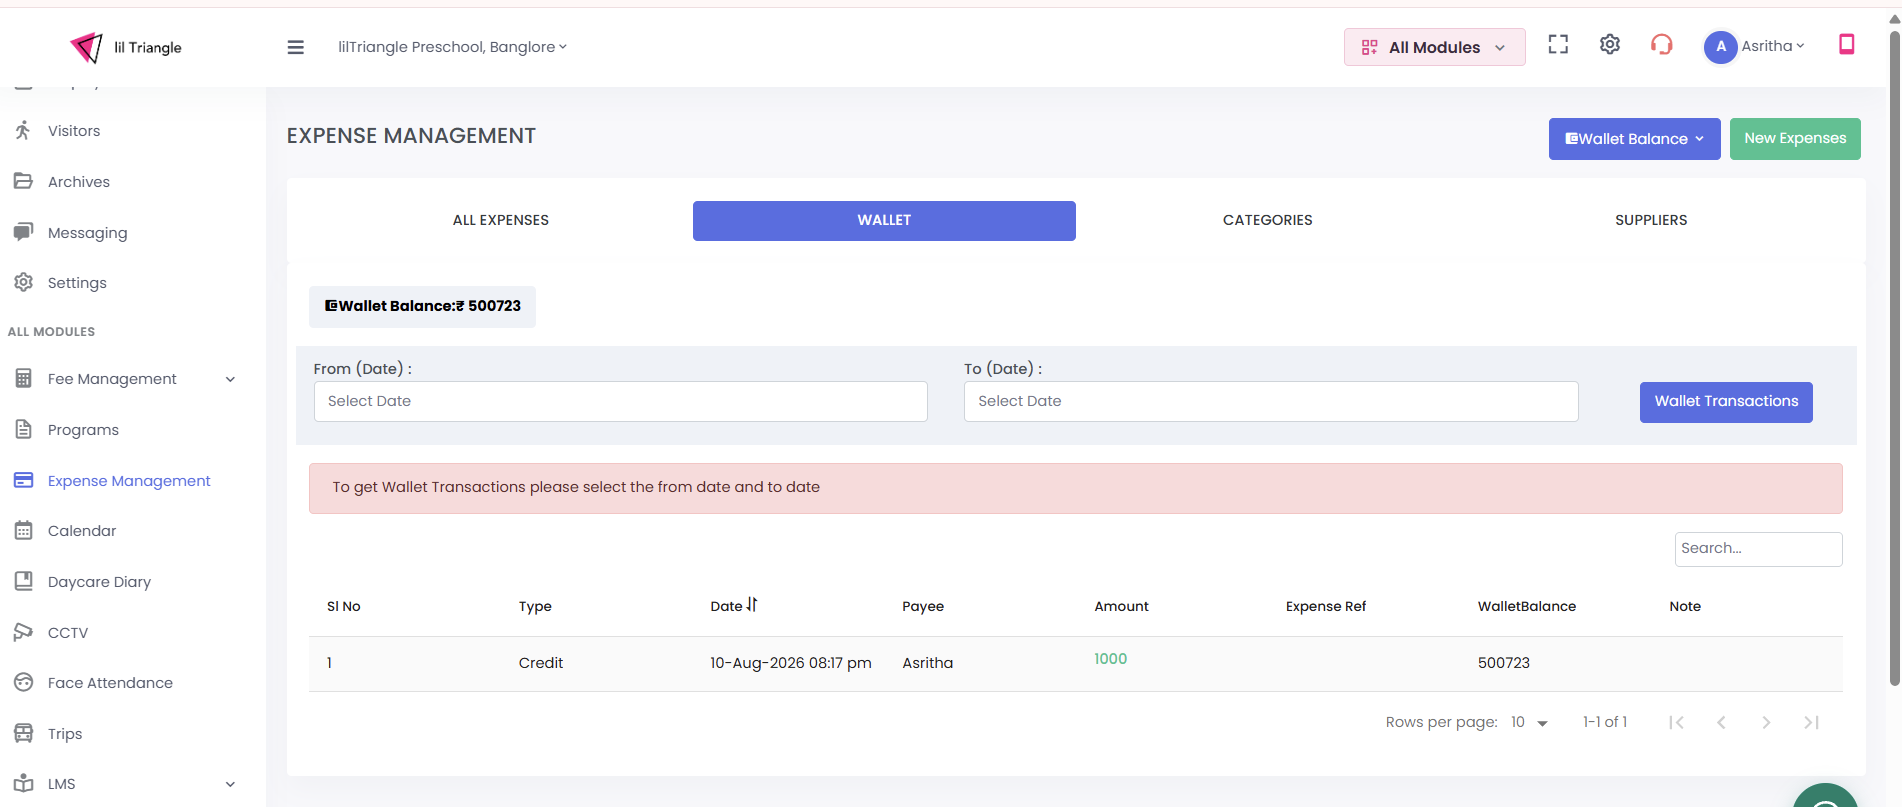Toggle the hamburger sidebar menu

point(295,47)
